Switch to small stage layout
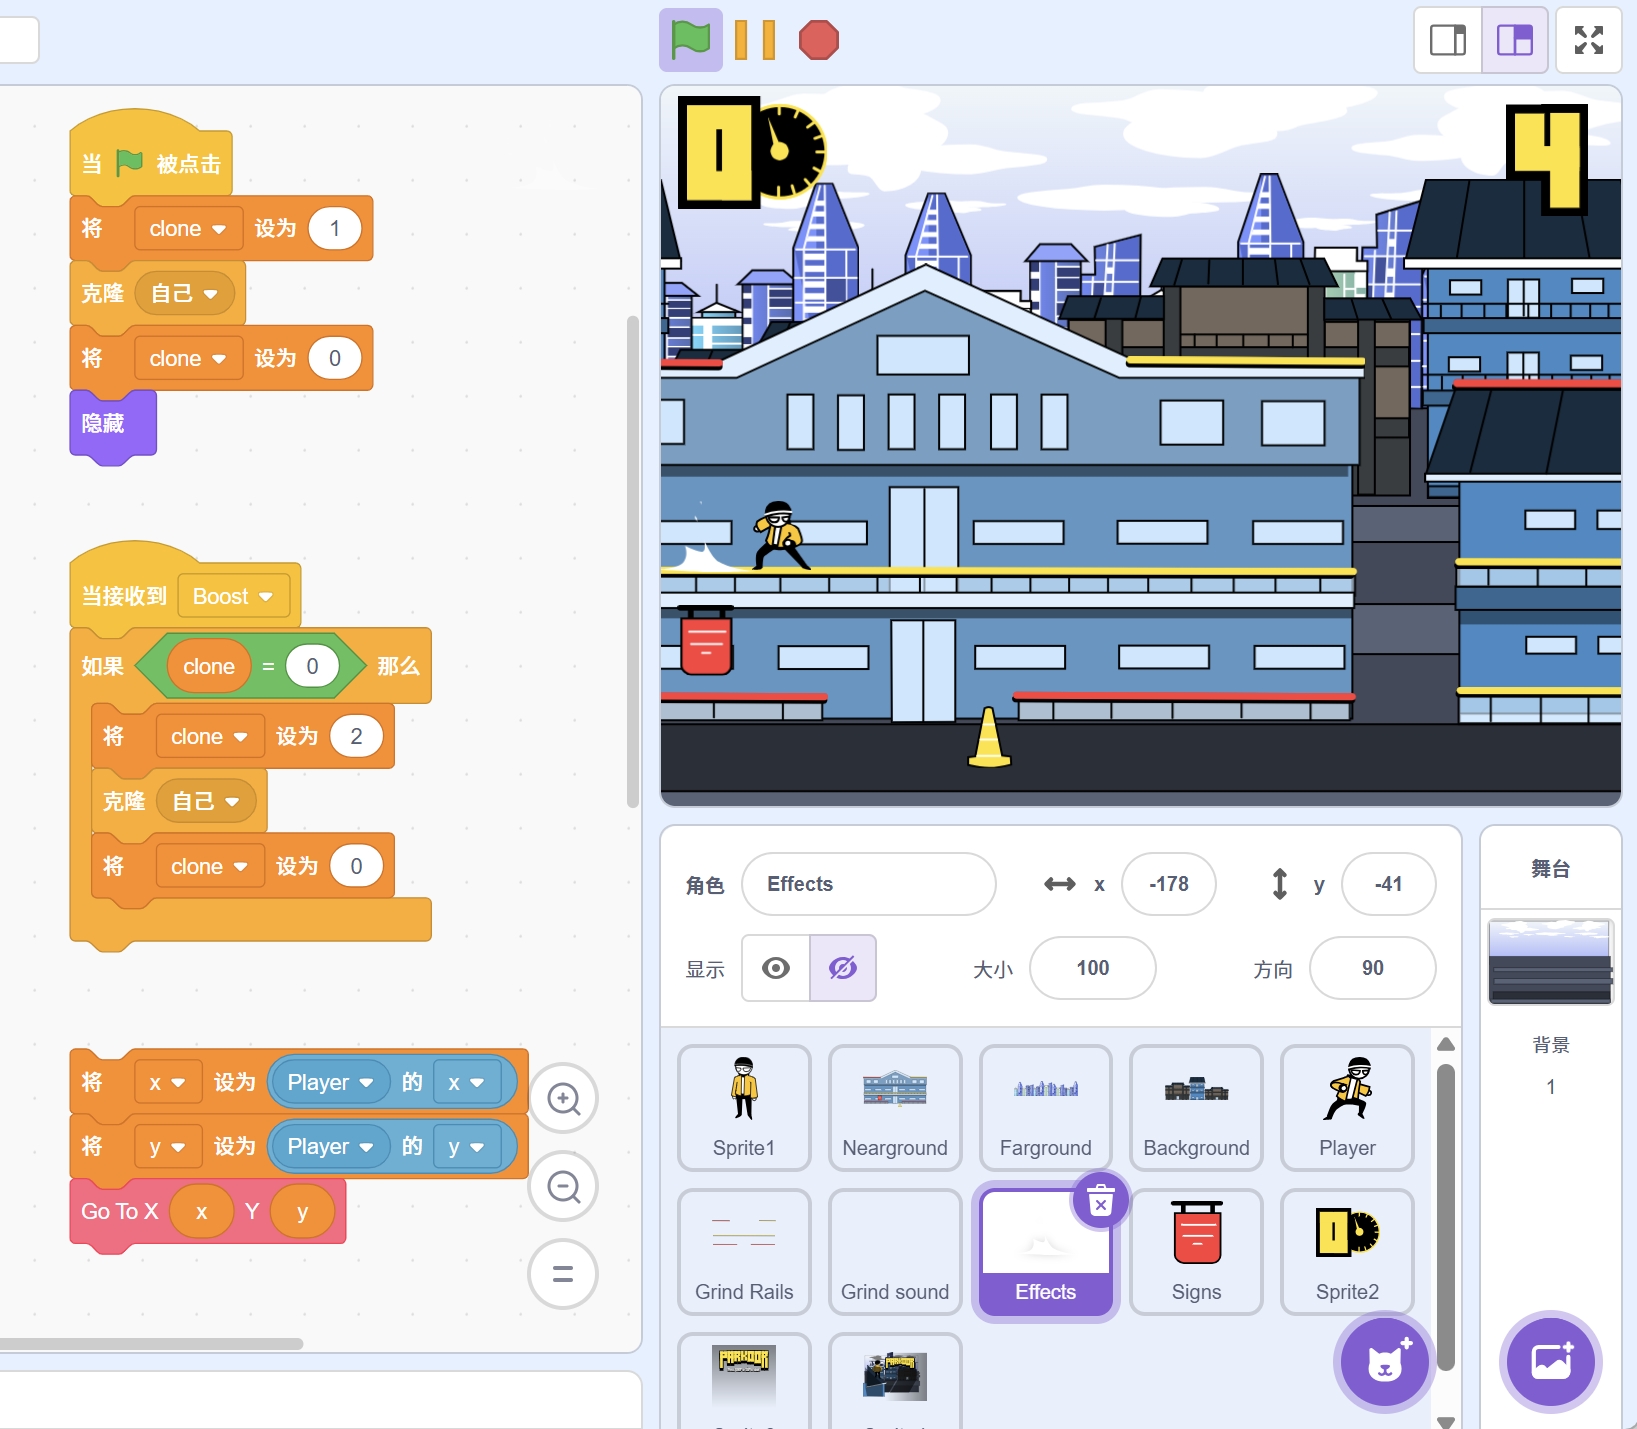Image resolution: width=1637 pixels, height=1429 pixels. [x=1447, y=41]
